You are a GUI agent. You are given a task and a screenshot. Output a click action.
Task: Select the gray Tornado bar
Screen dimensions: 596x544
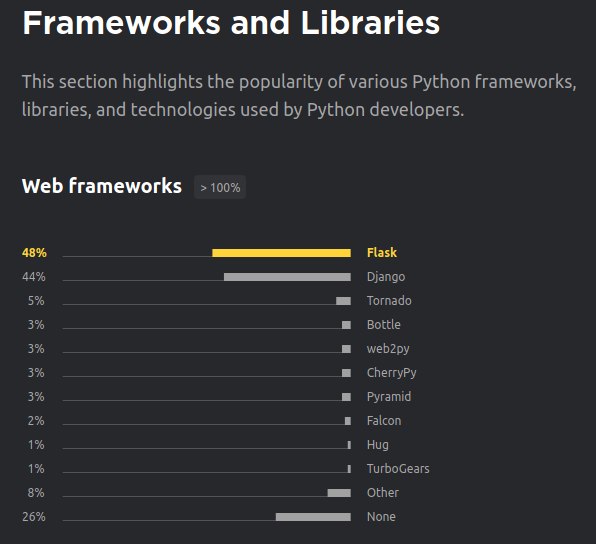tap(343, 301)
